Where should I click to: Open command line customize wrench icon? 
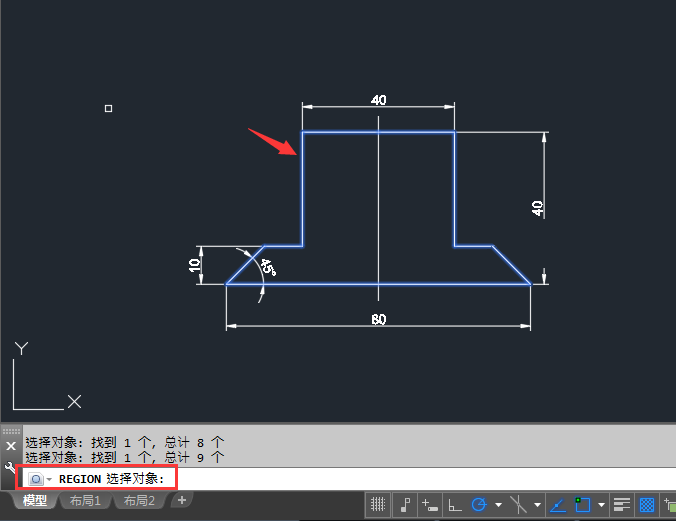pyautogui.click(x=9, y=467)
